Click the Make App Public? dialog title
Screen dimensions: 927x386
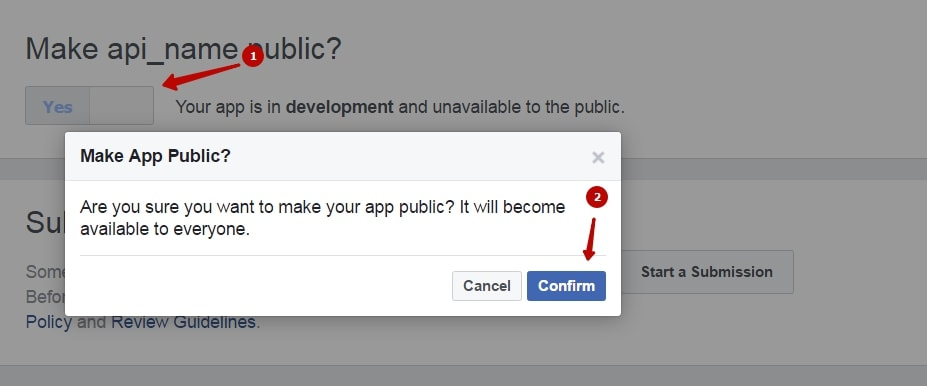pyautogui.click(x=155, y=156)
